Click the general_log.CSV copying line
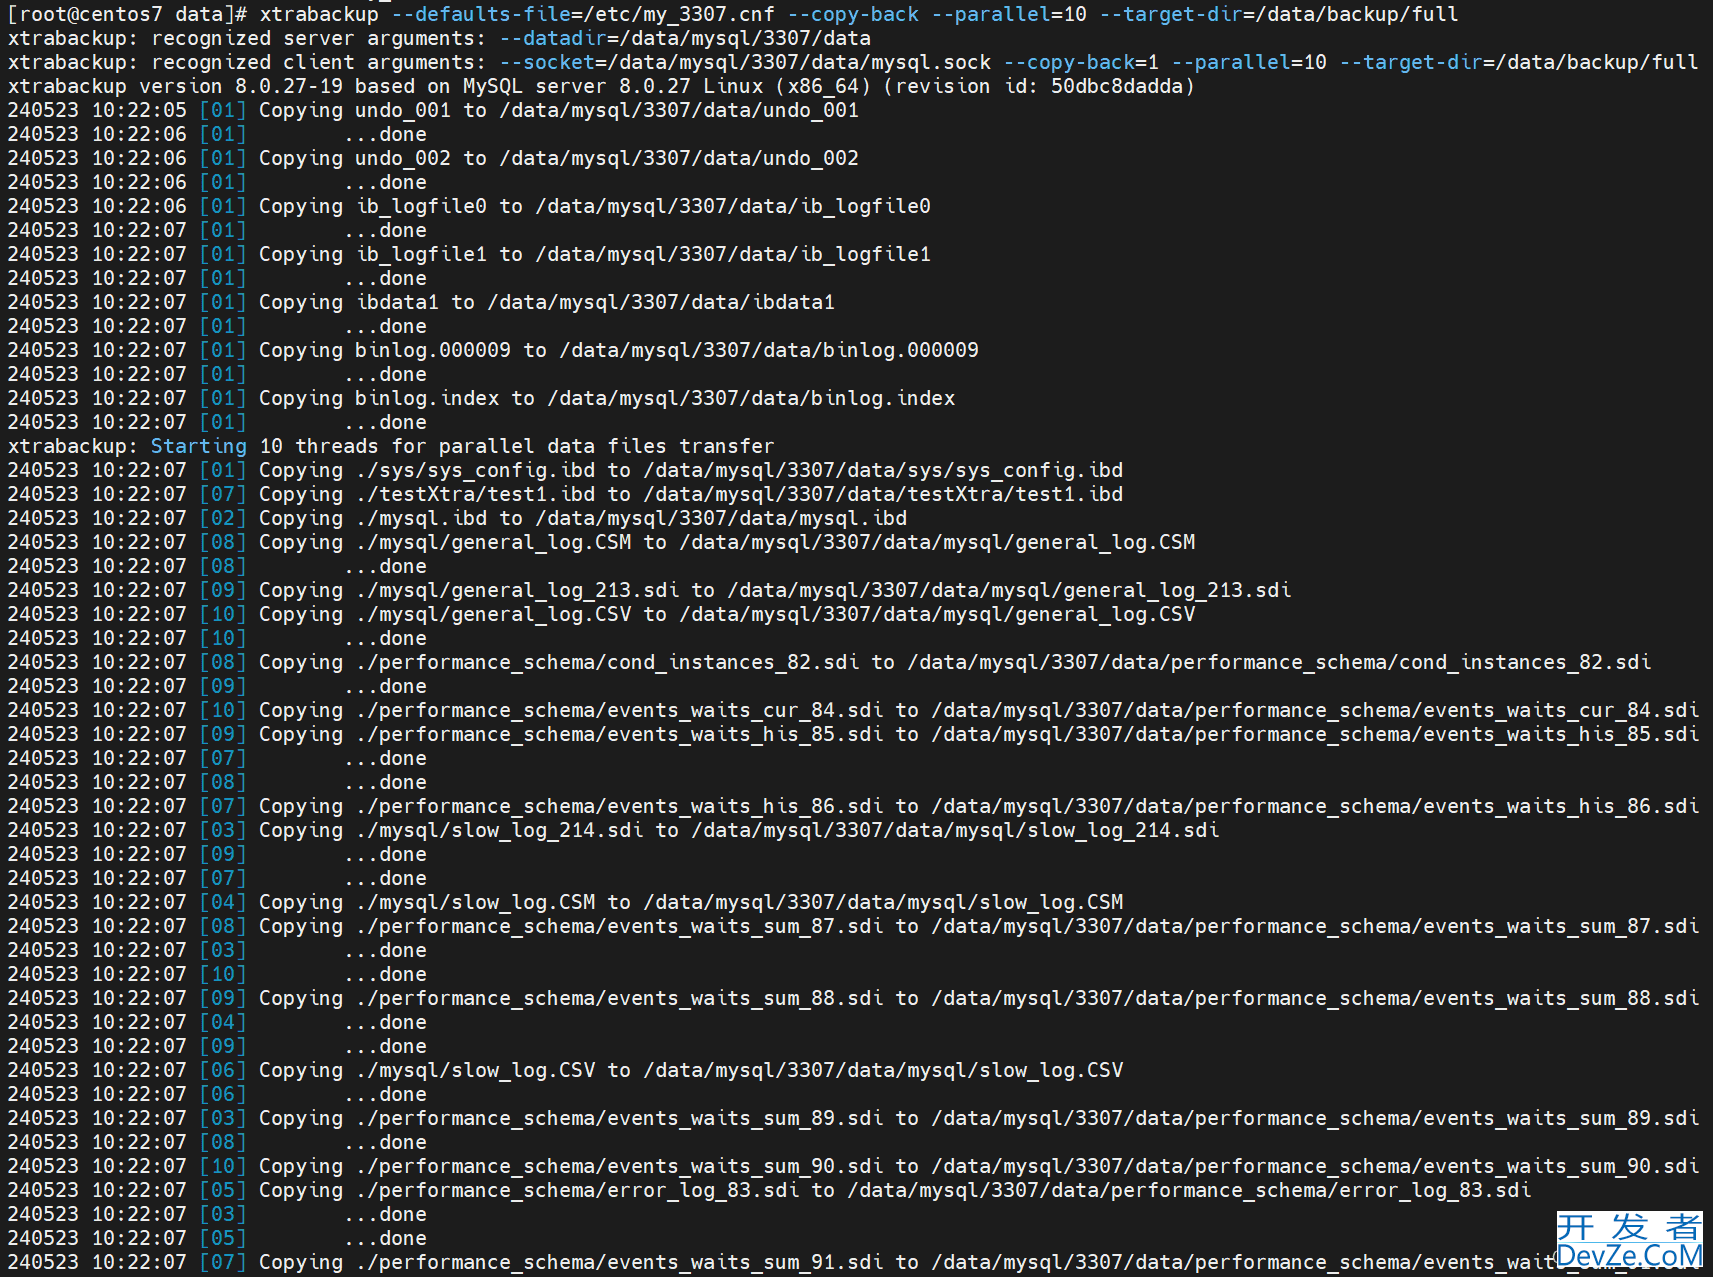Screen dimensions: 1713x1277 point(601,614)
